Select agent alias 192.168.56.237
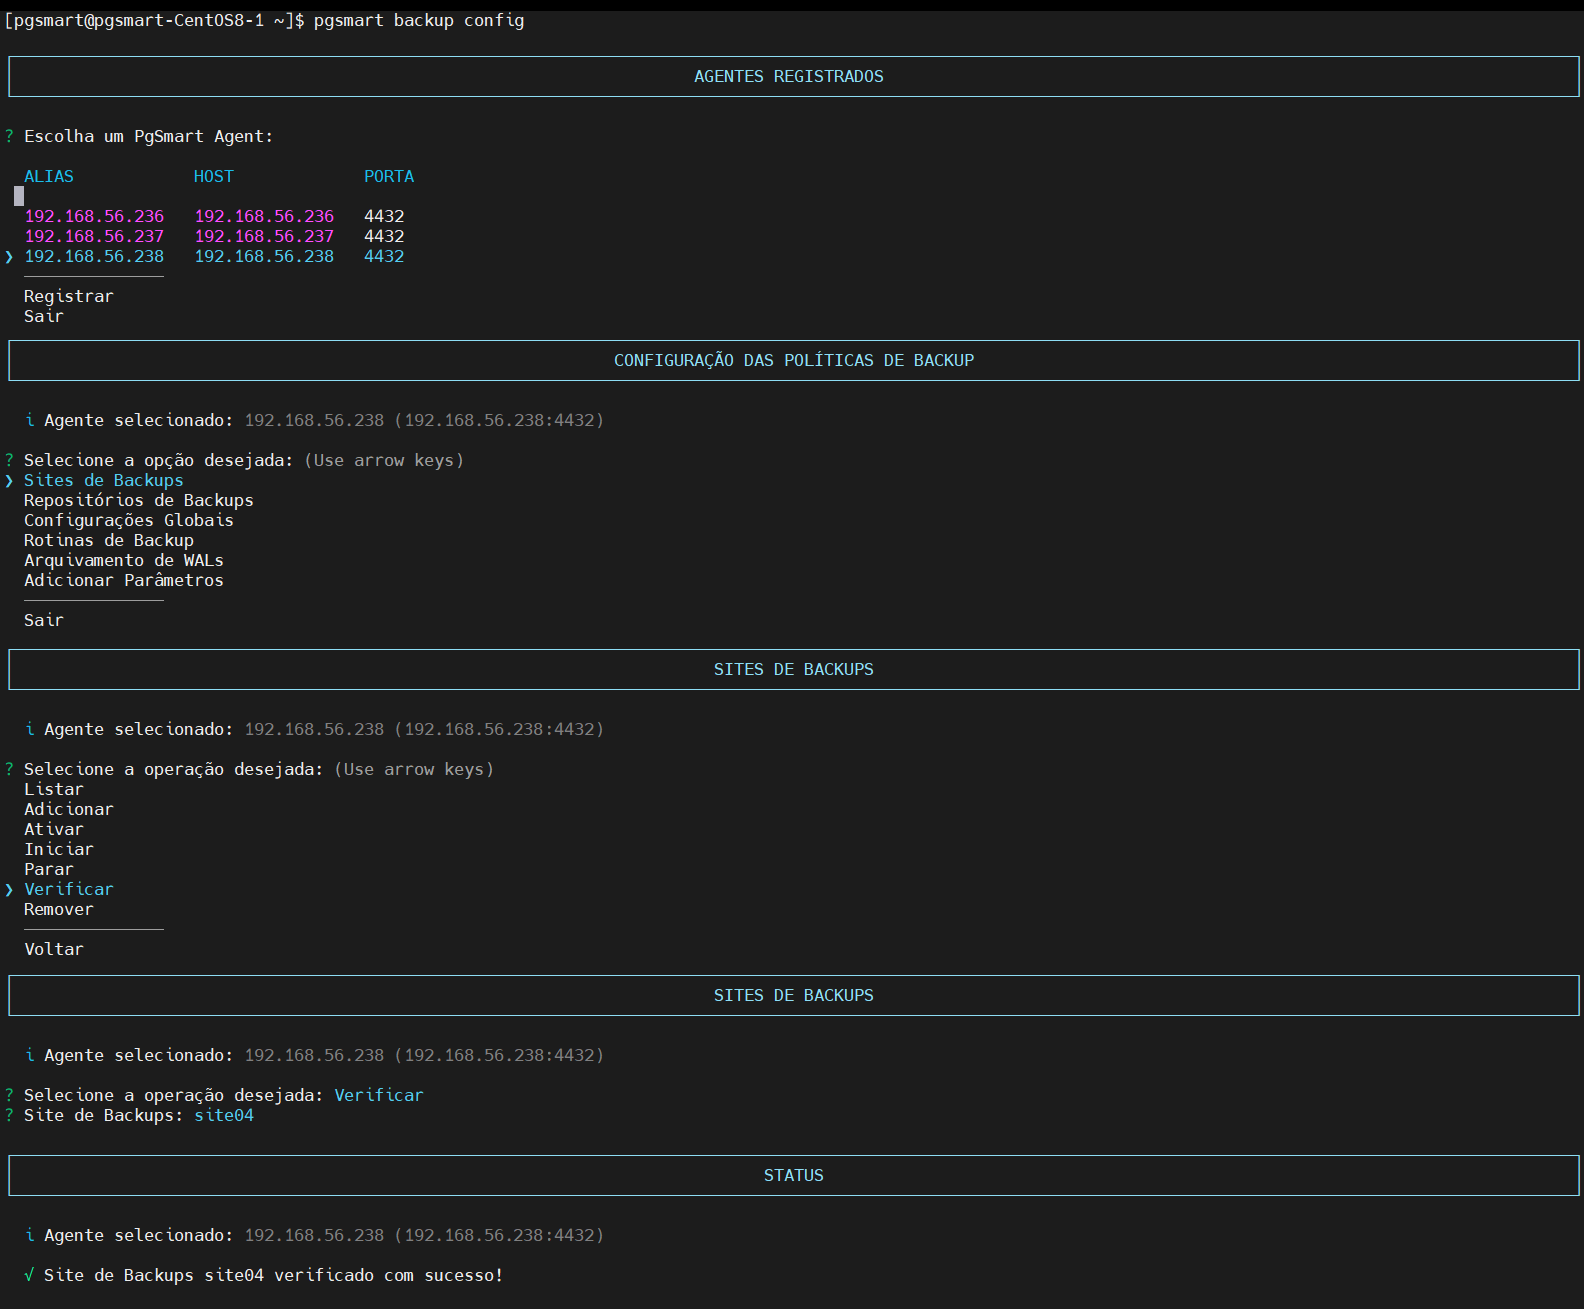 click(94, 236)
